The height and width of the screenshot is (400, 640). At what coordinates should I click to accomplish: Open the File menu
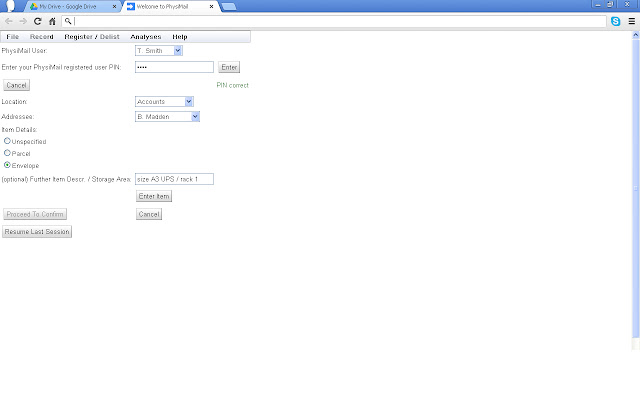[13, 37]
